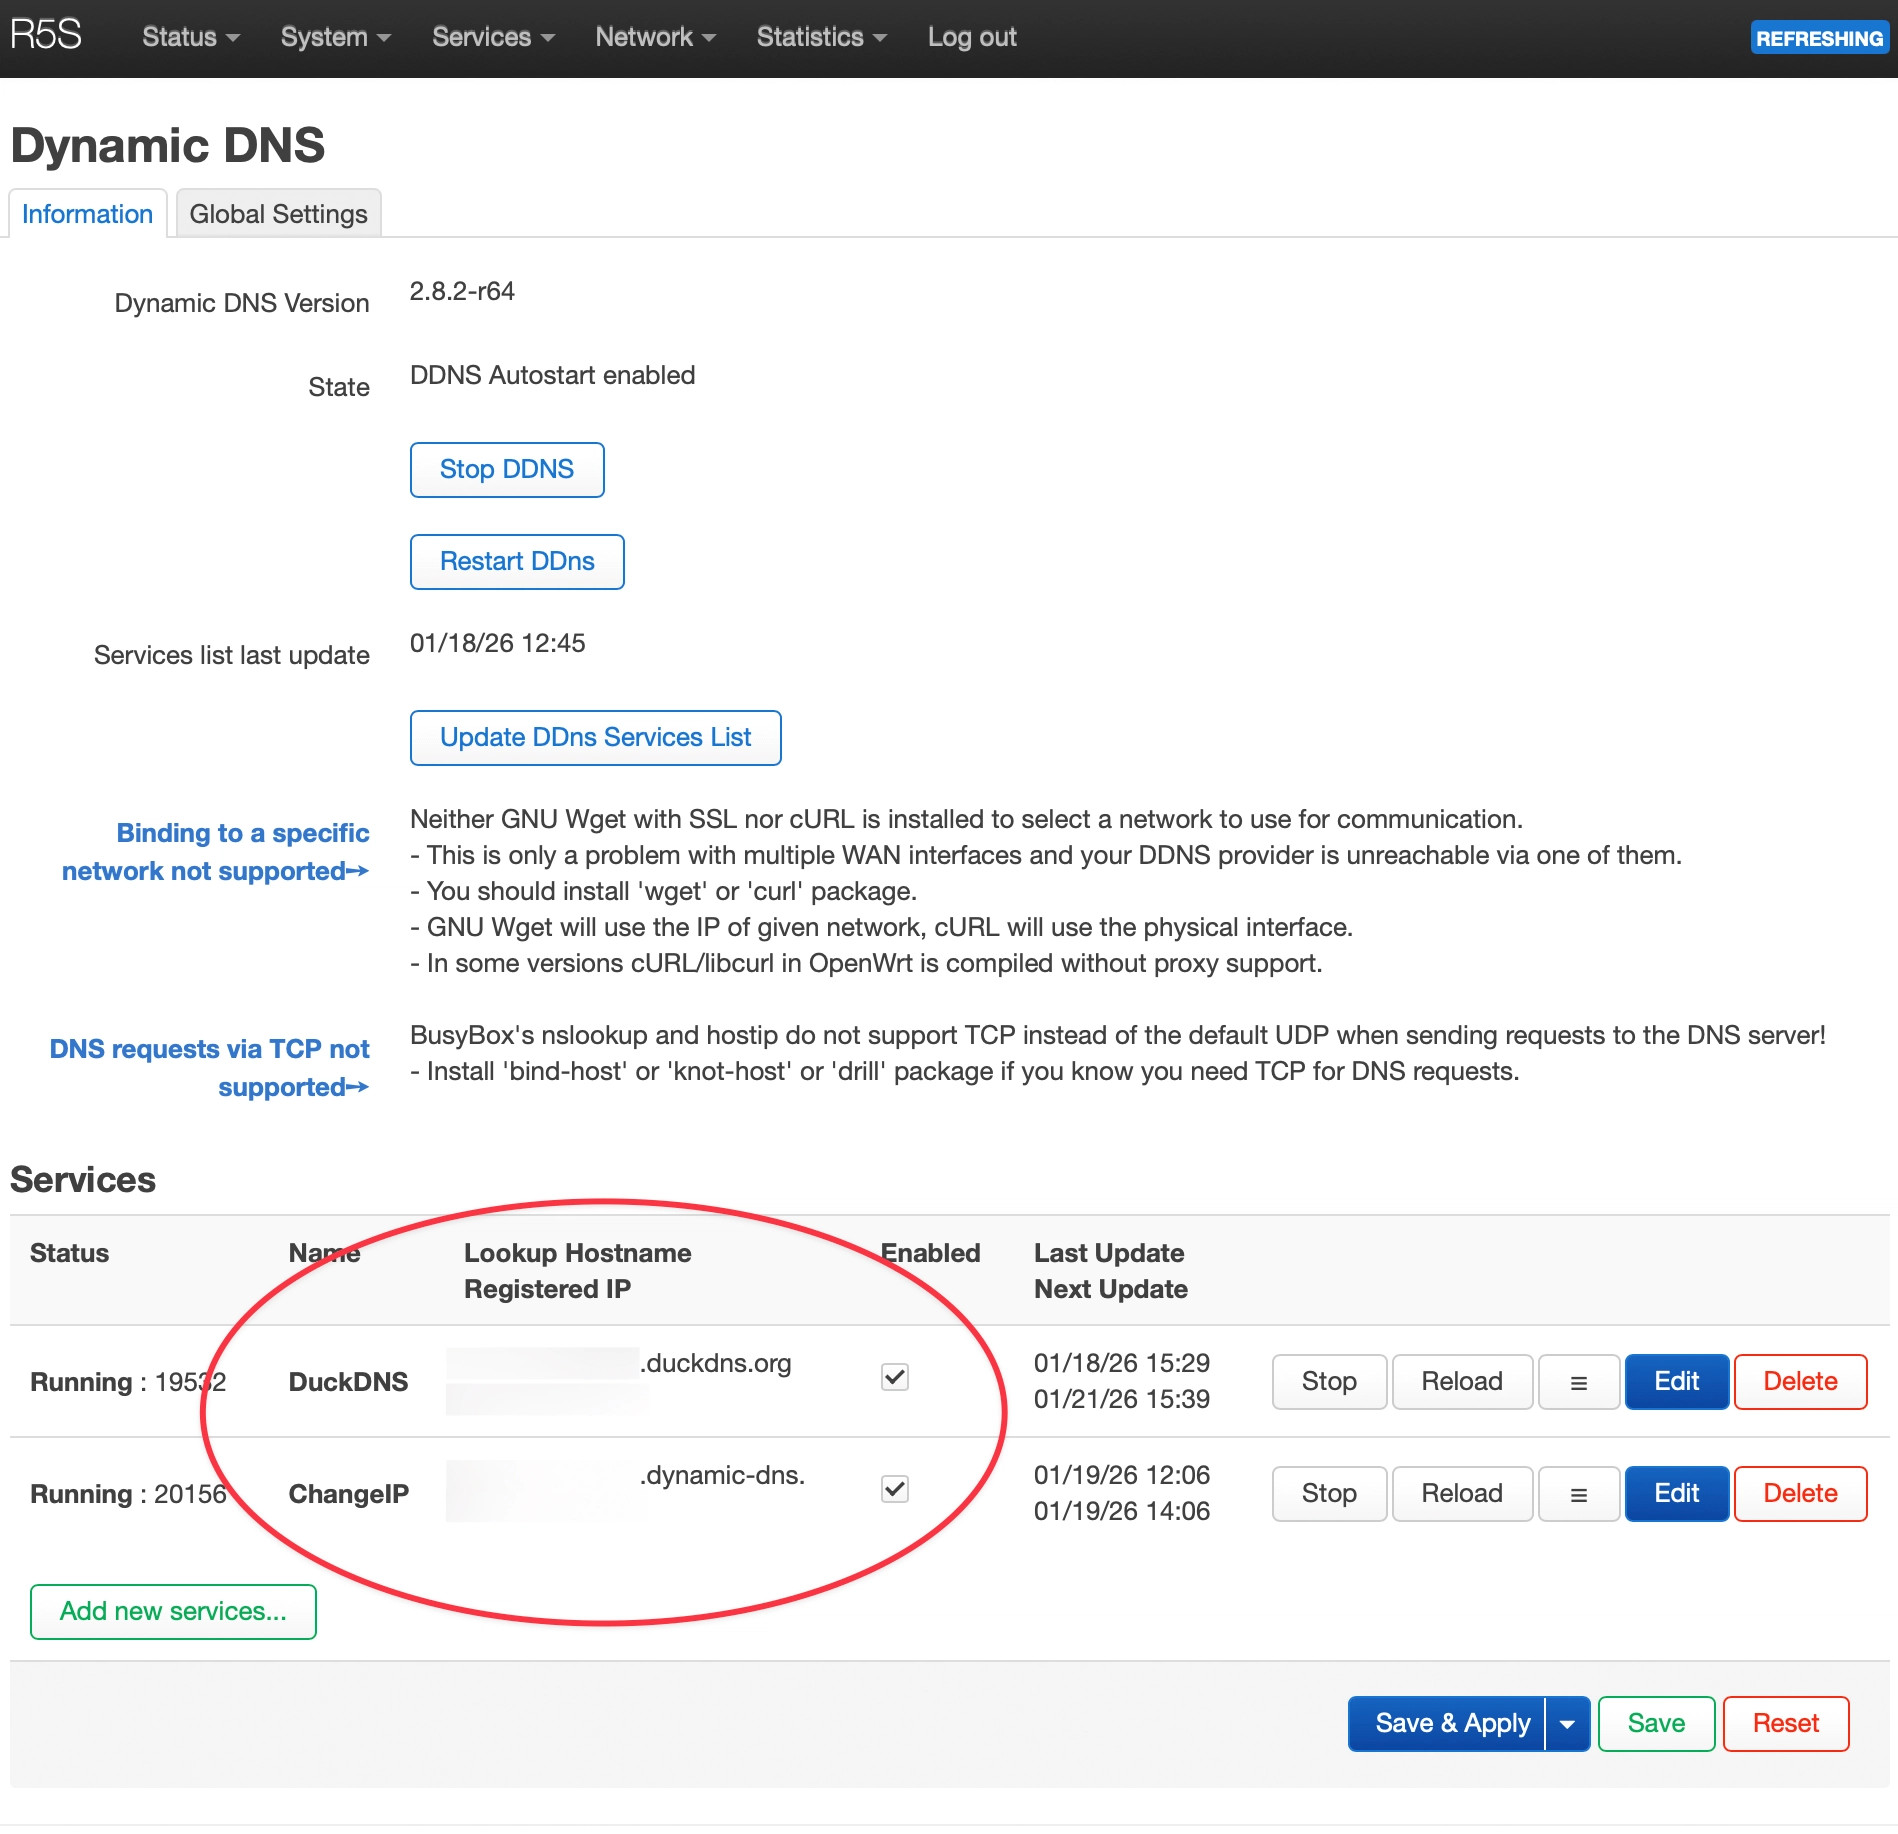The height and width of the screenshot is (1834, 1898).
Task: Click the REFRESHING indicator badge
Action: [x=1819, y=38]
